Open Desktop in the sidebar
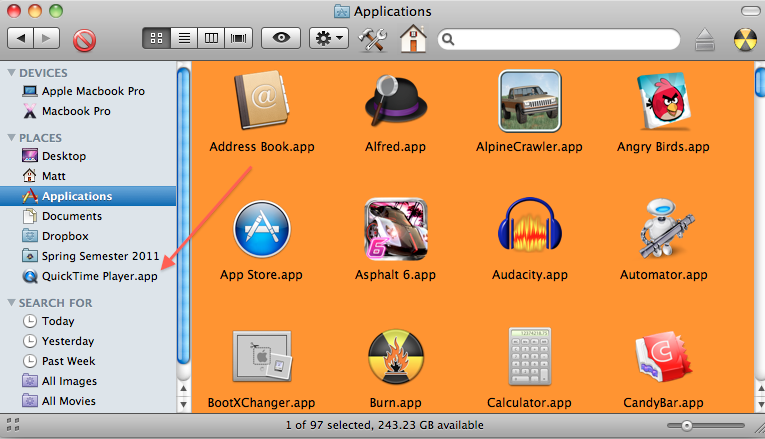 88,156
